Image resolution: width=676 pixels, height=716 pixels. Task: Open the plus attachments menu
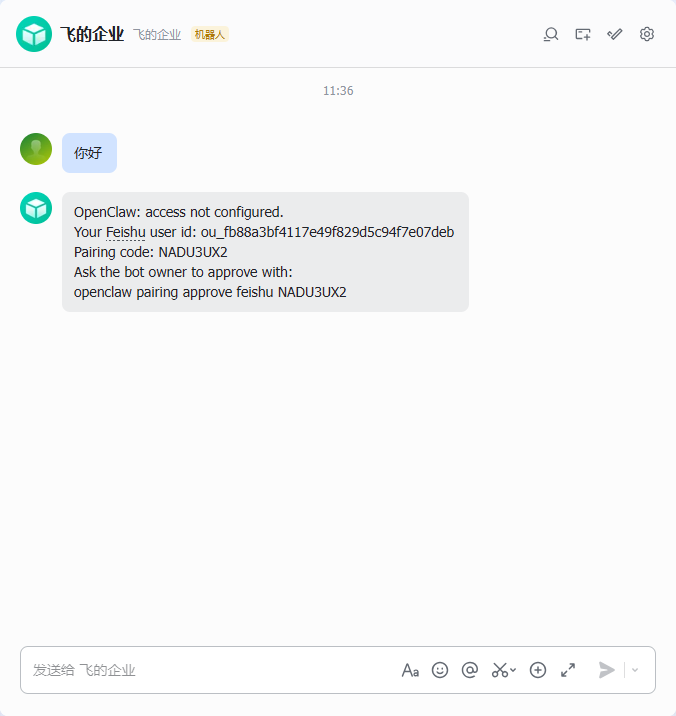tap(538, 670)
